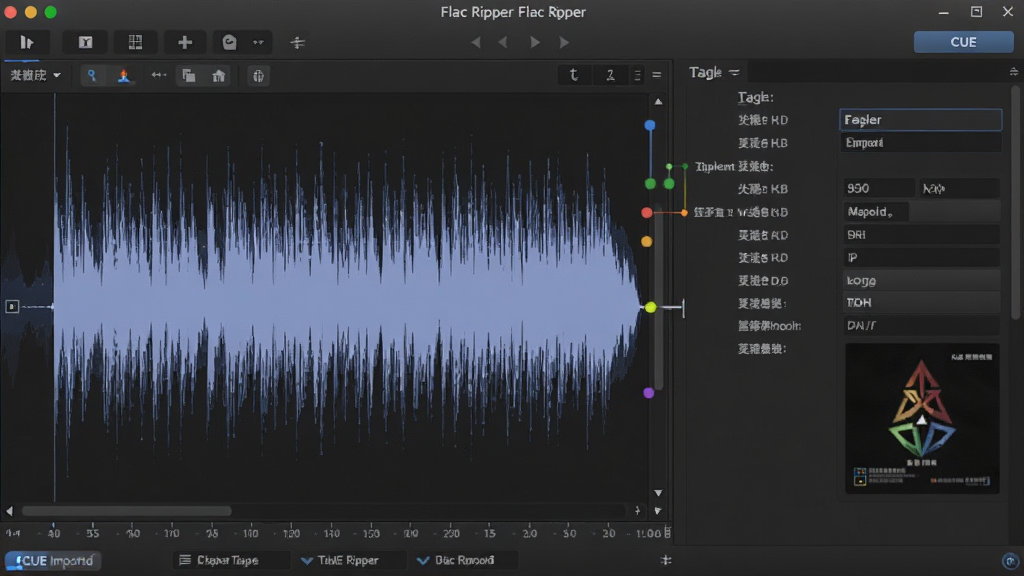Open the album cover art thumbnail
The width and height of the screenshot is (1024, 576).
922,418
